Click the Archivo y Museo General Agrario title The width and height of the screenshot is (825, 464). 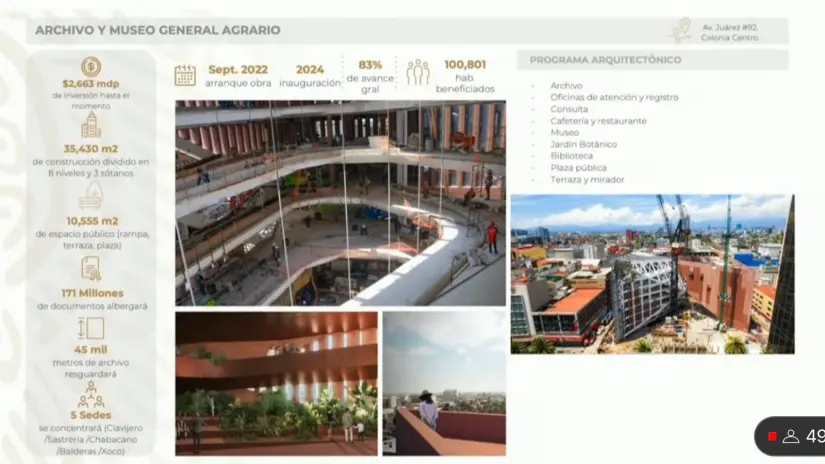[158, 30]
